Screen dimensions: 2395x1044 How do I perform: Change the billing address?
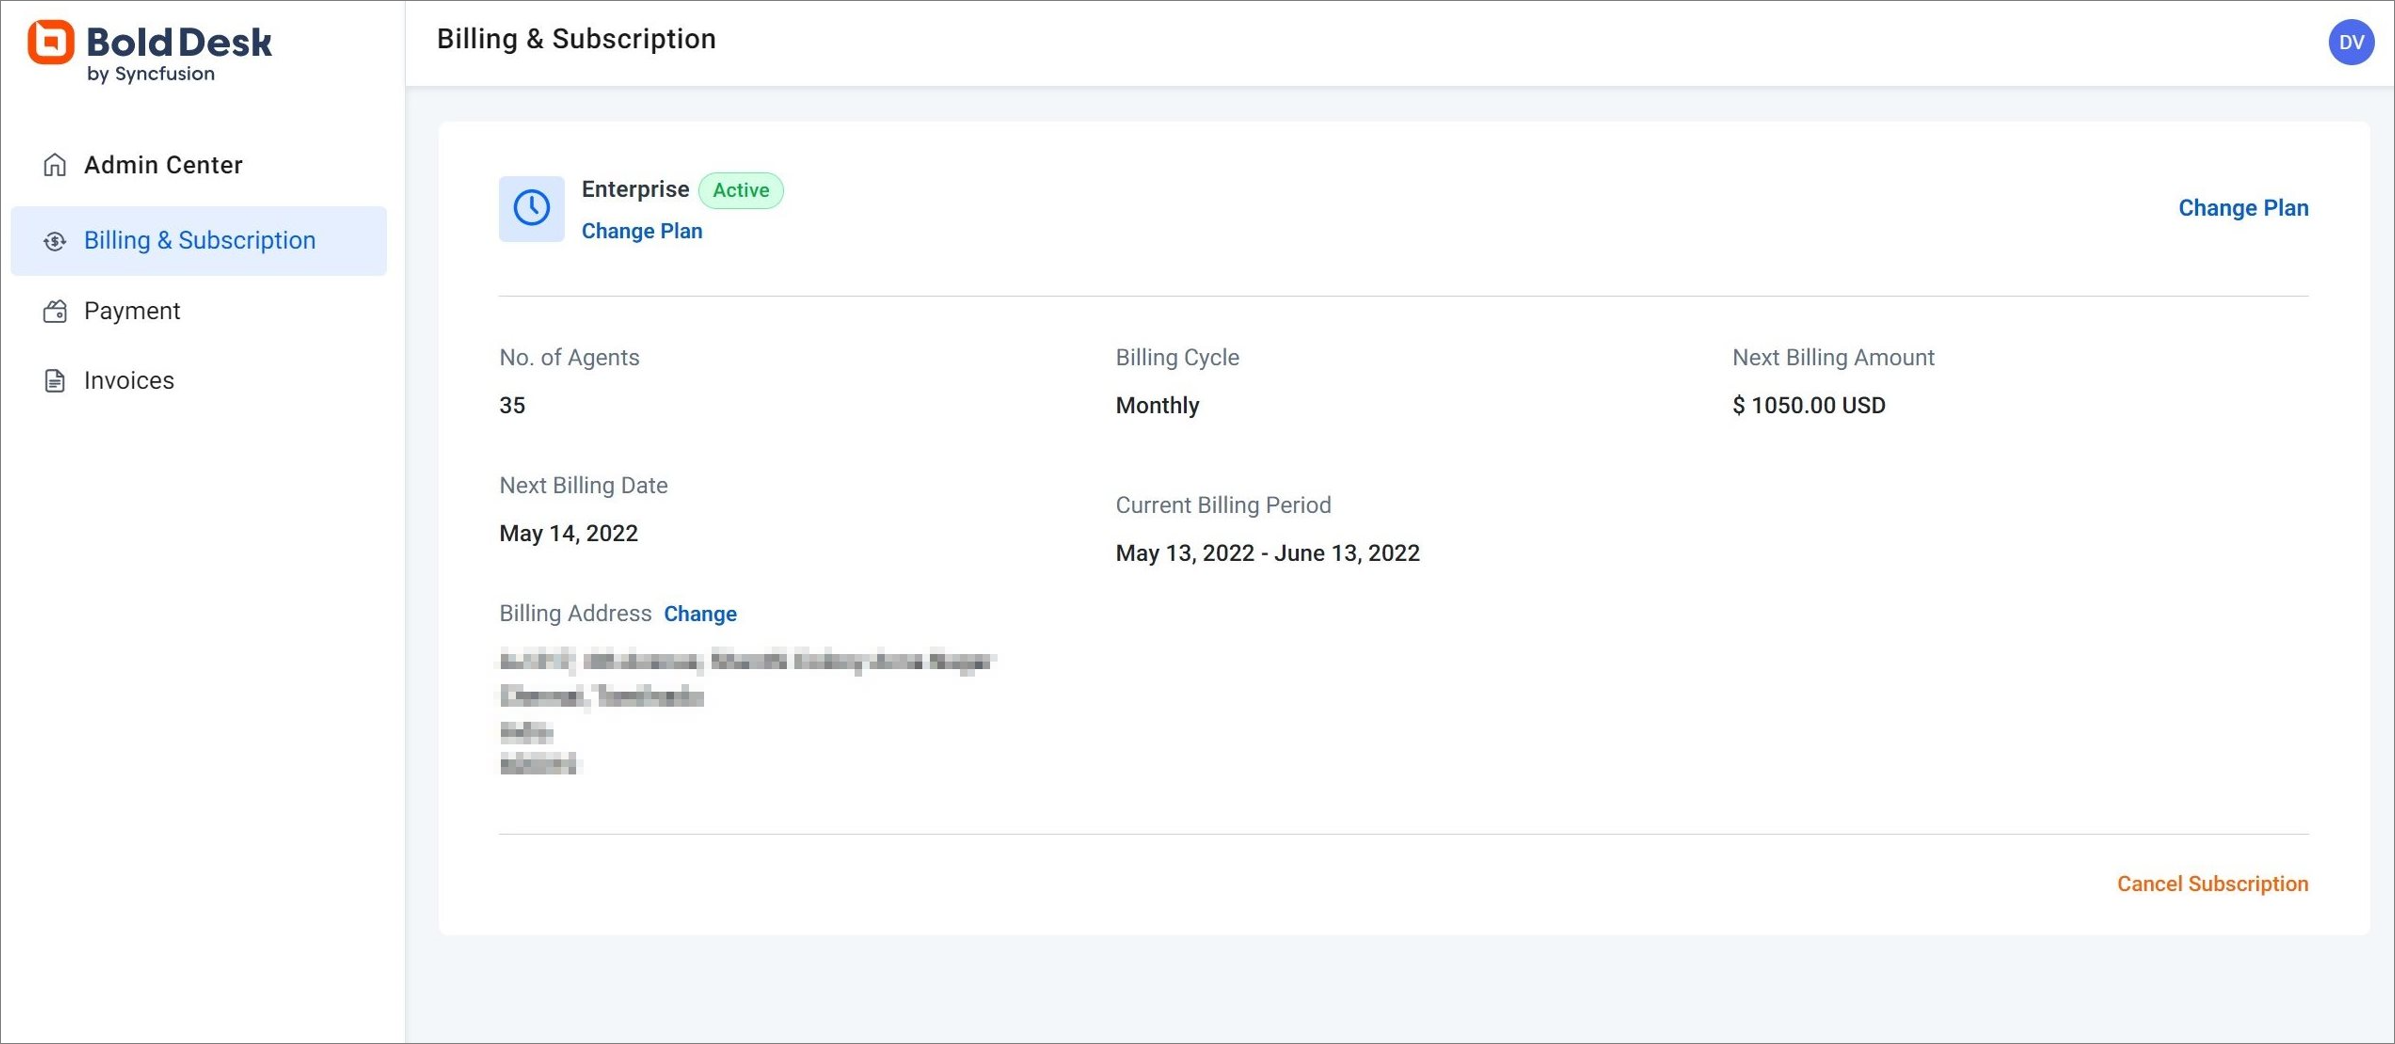coord(700,614)
